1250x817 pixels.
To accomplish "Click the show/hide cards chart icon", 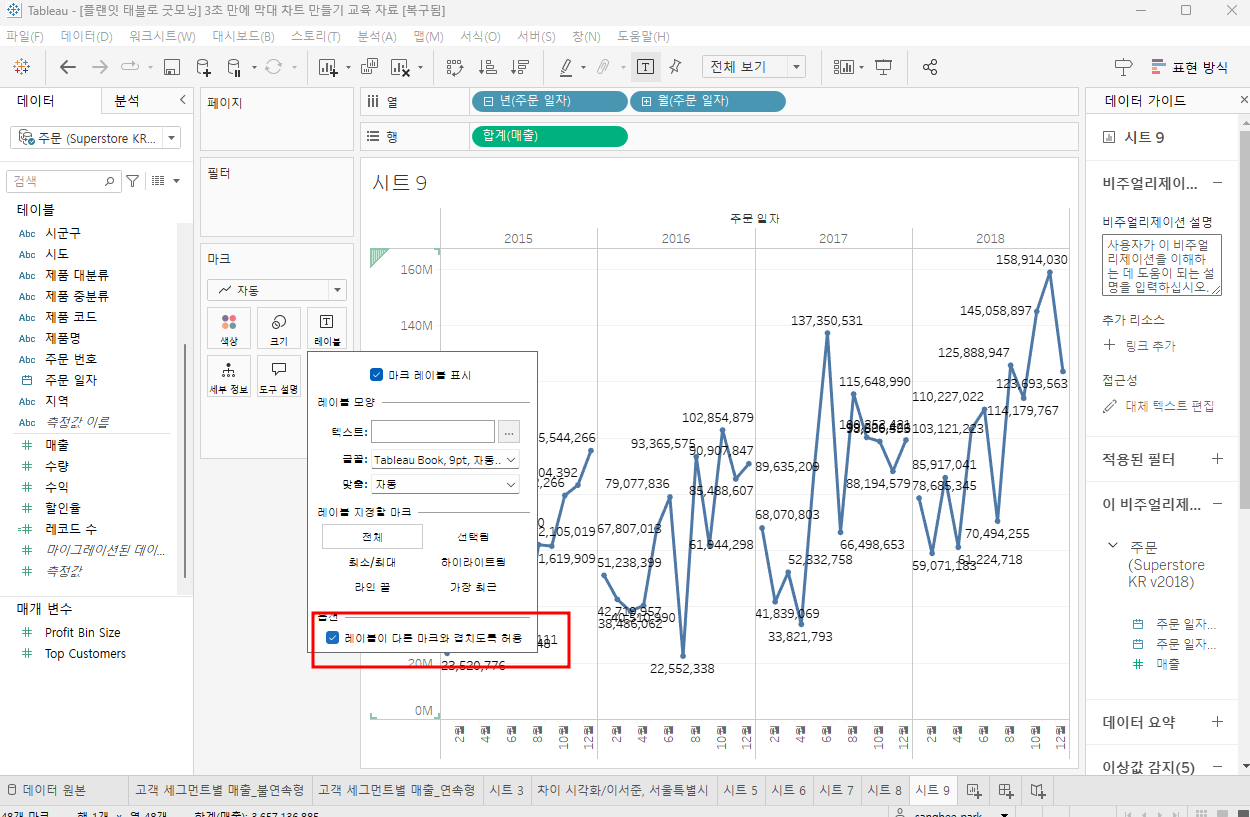I will coord(844,67).
